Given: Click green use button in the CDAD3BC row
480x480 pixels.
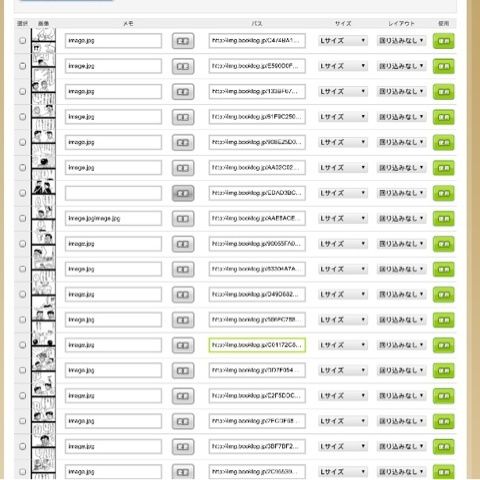Looking at the screenshot, I should (444, 193).
